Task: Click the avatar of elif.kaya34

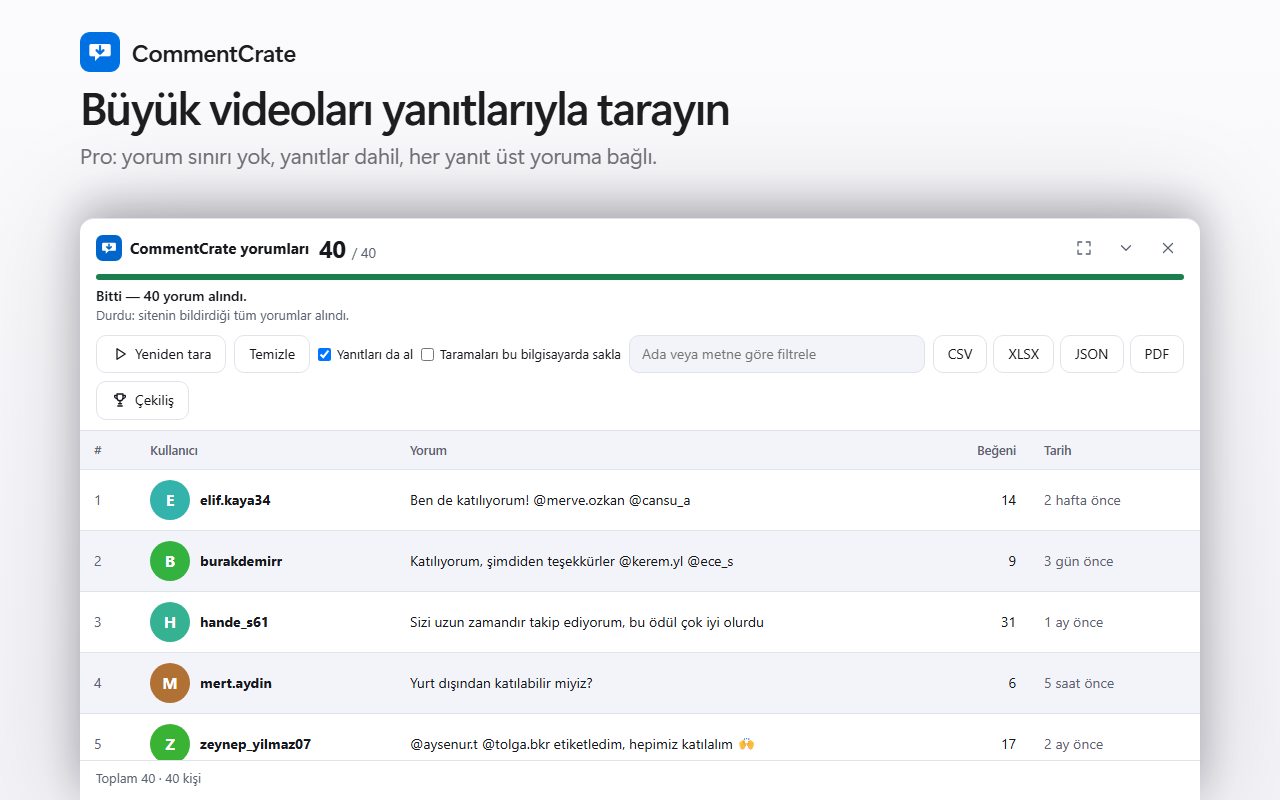Action: [170, 500]
